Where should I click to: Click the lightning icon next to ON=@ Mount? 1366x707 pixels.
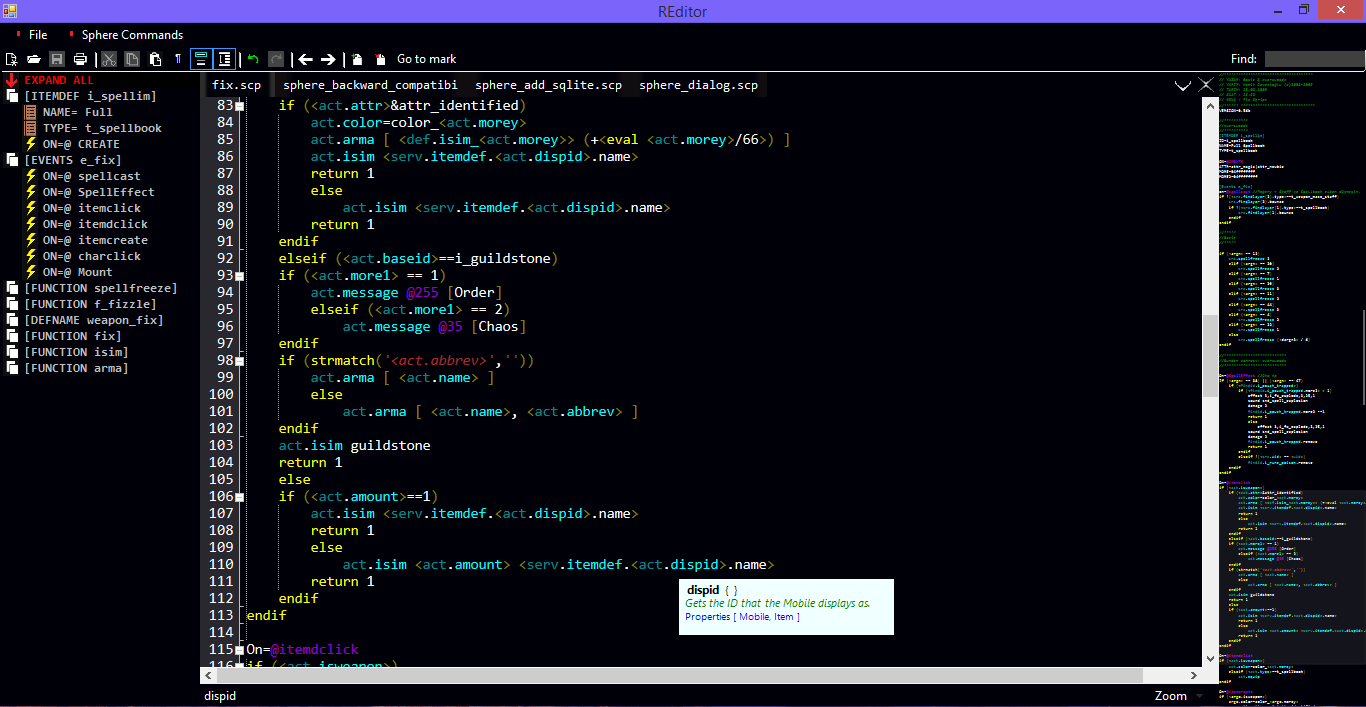[x=31, y=272]
